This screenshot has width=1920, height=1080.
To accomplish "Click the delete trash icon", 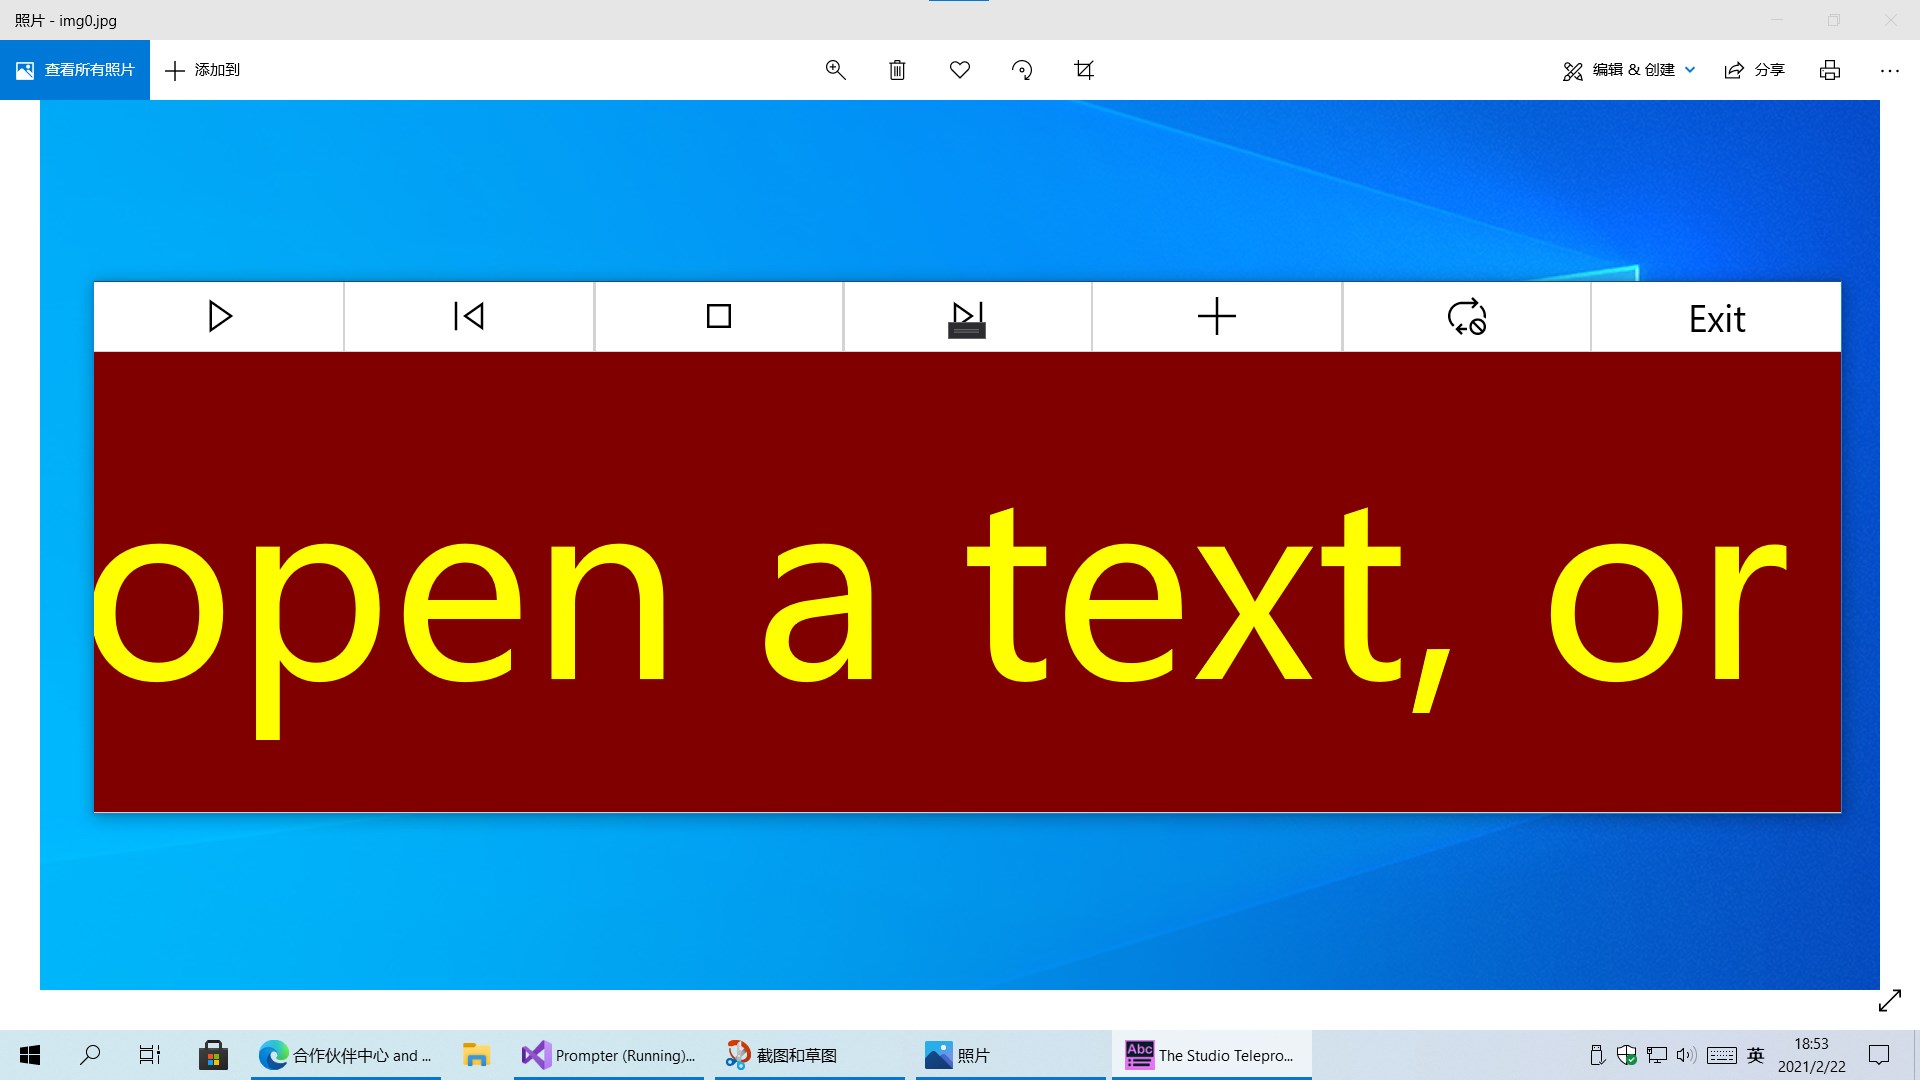I will tap(897, 70).
